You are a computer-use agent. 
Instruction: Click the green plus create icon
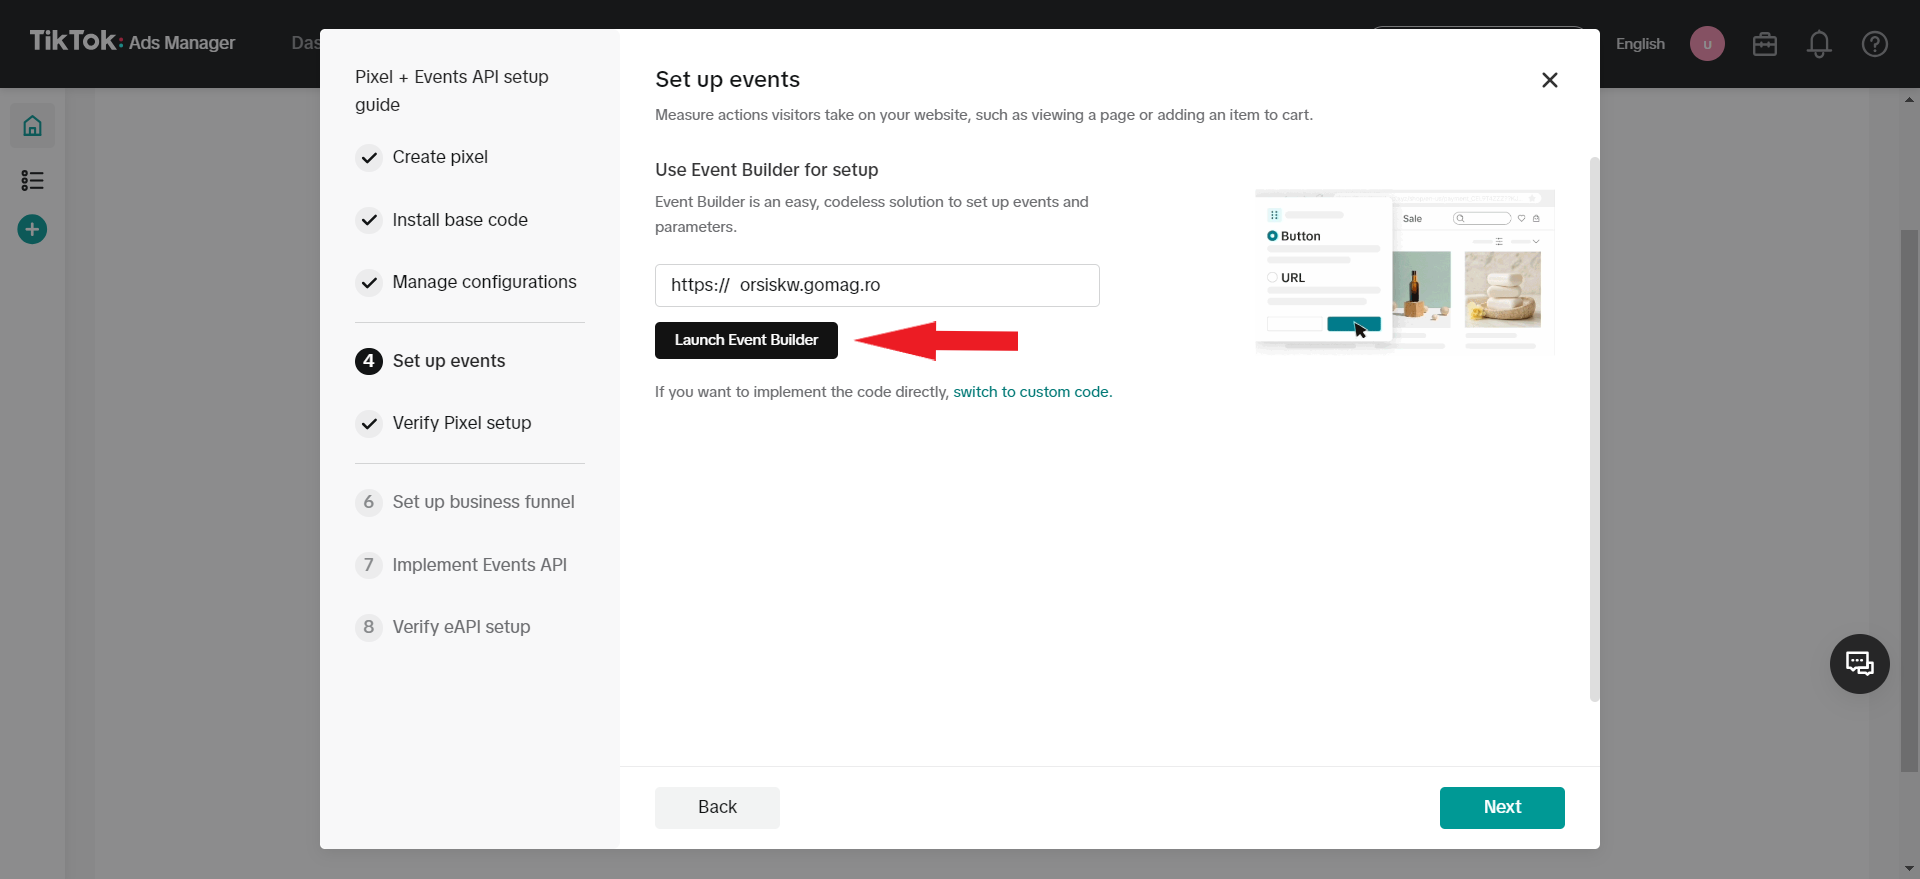32,230
